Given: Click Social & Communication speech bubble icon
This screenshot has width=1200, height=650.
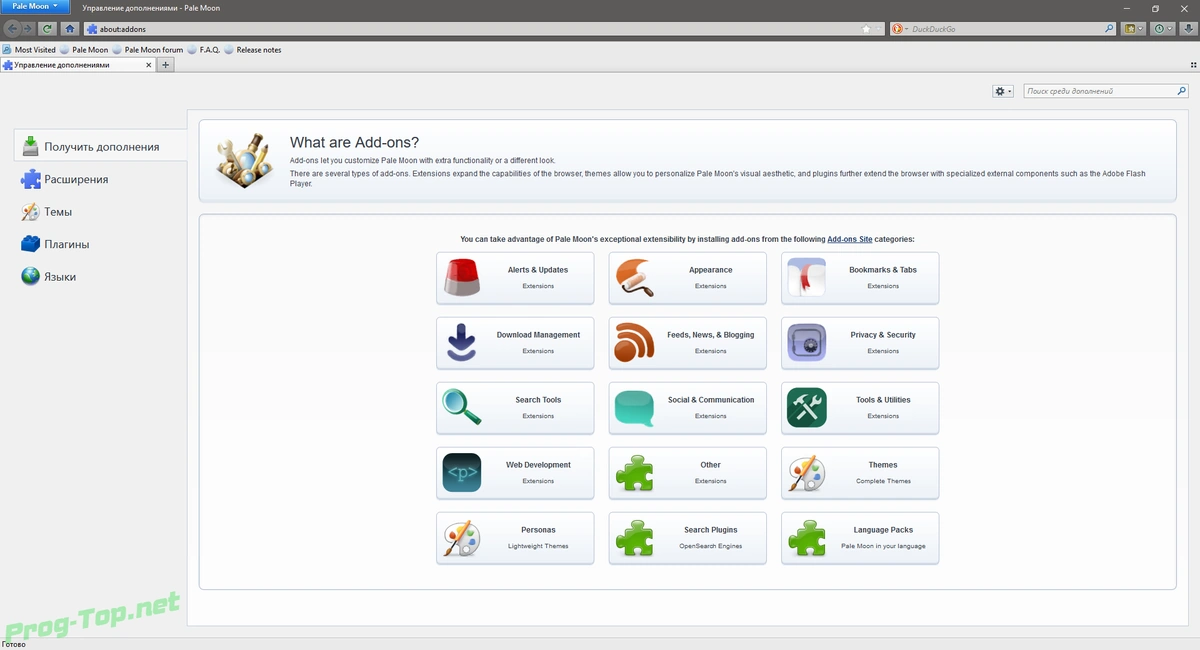Looking at the screenshot, I should (634, 408).
